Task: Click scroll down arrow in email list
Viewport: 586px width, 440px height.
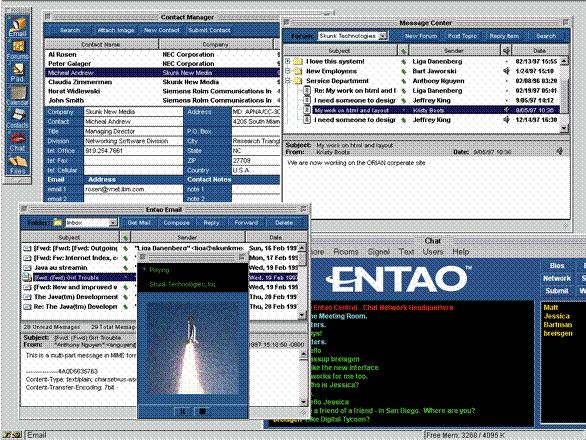Action: [302, 315]
